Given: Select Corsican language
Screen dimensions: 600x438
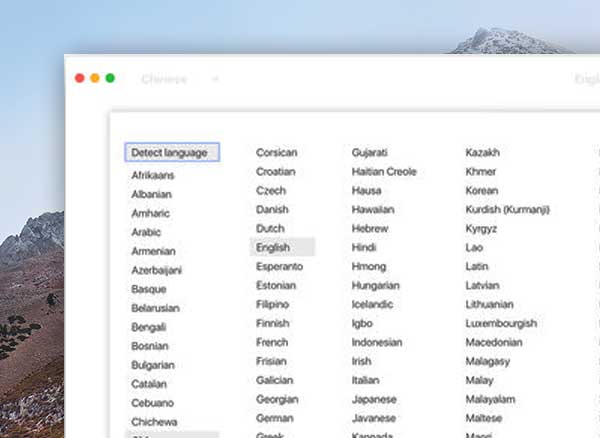Looking at the screenshot, I should pos(277,152).
